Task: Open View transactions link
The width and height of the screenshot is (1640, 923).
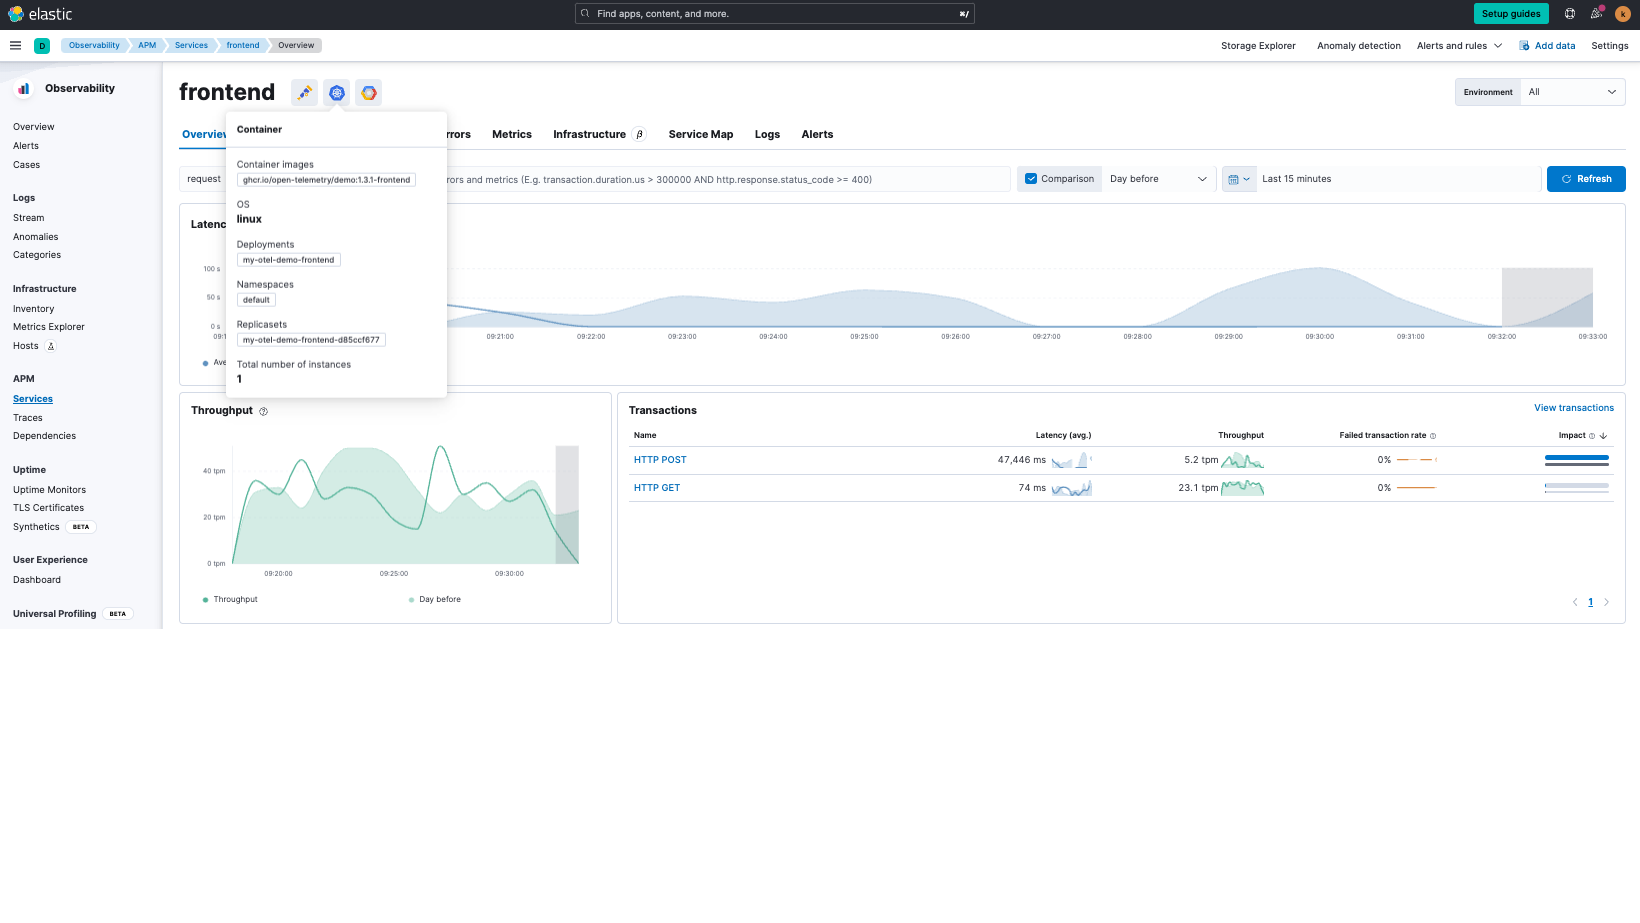Action: [1574, 408]
